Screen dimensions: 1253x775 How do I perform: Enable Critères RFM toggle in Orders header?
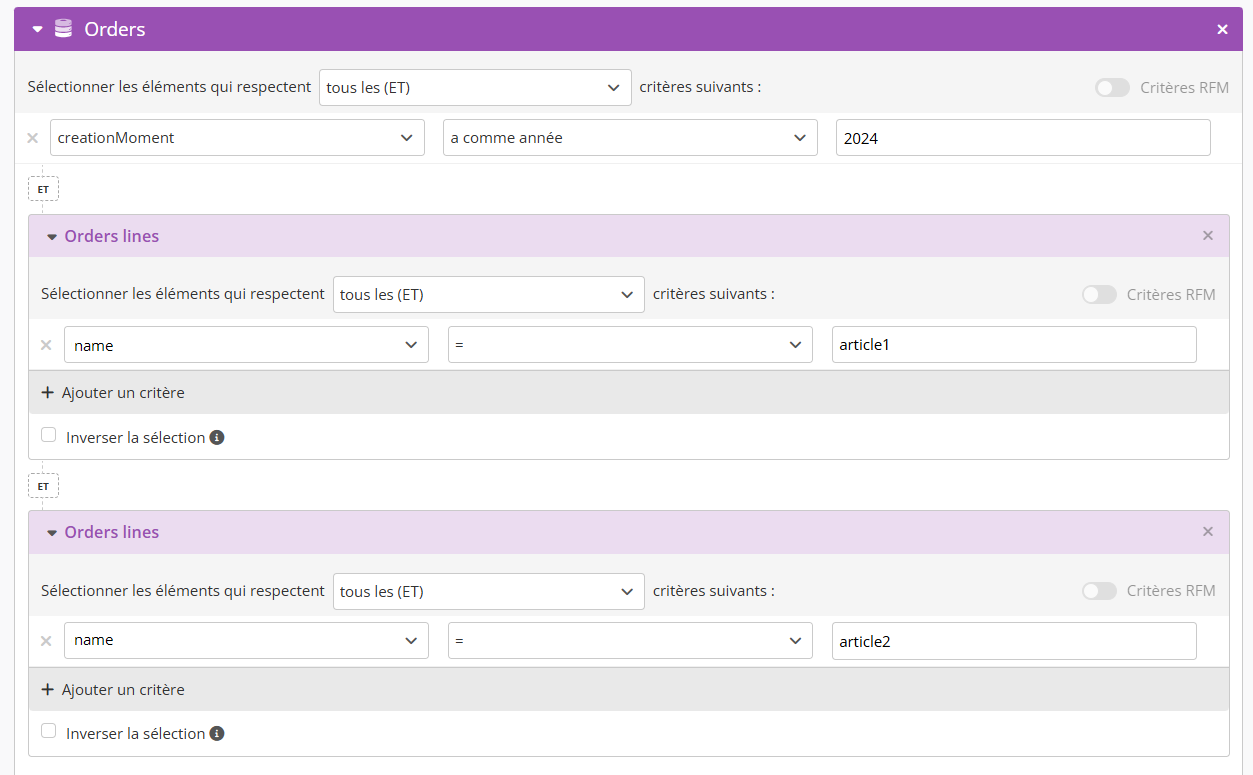click(x=1112, y=88)
